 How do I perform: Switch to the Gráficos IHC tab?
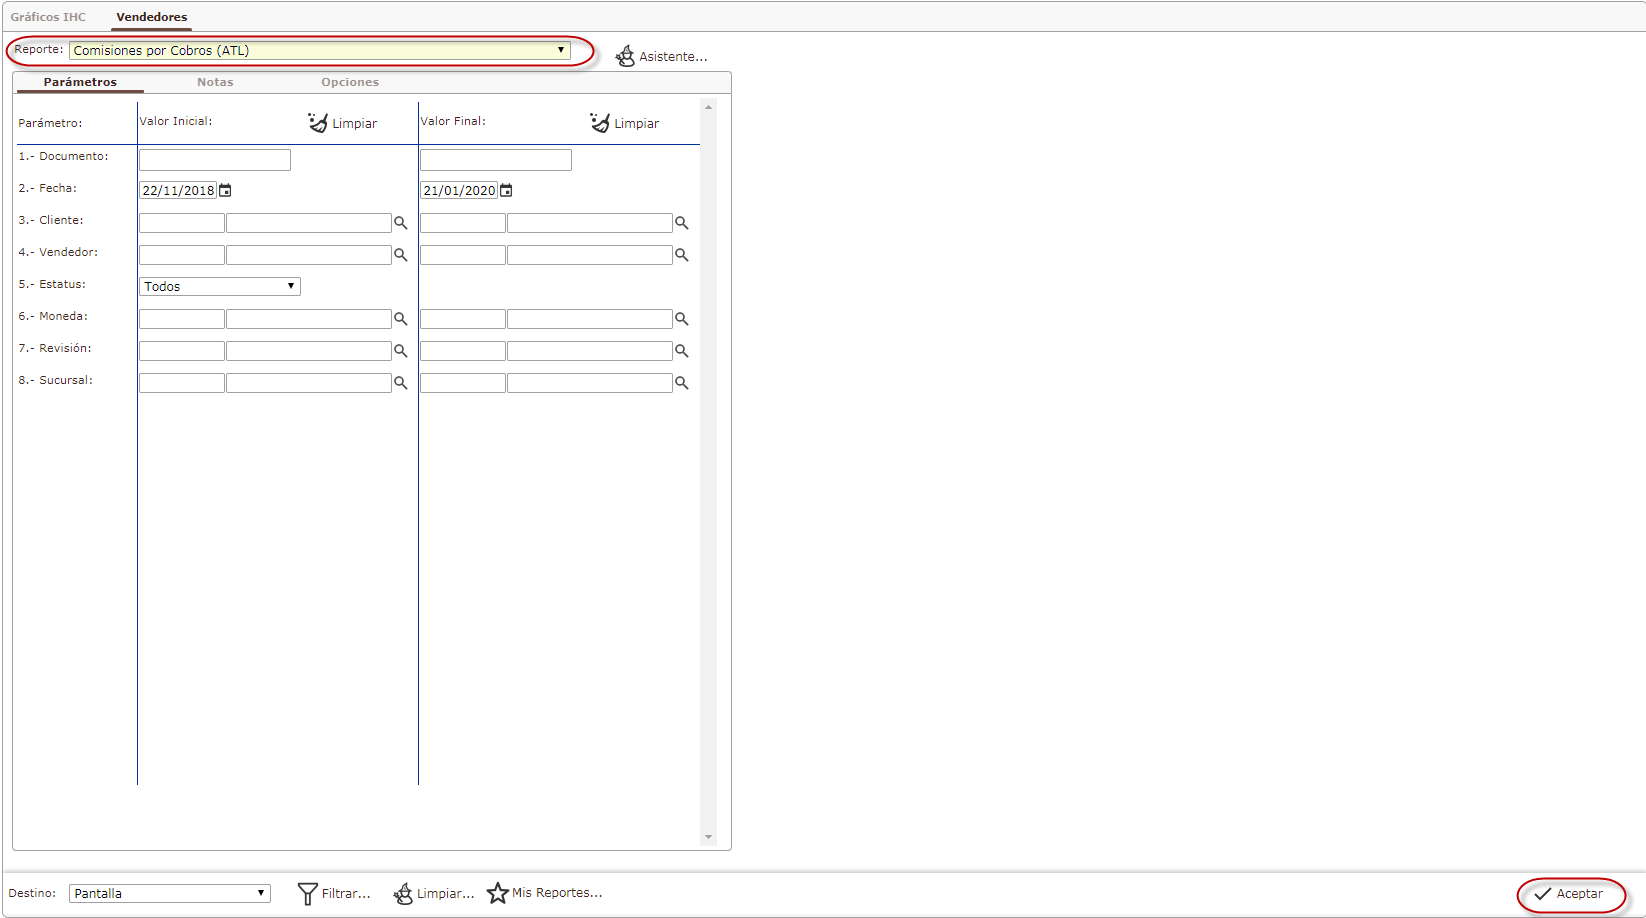coord(48,17)
